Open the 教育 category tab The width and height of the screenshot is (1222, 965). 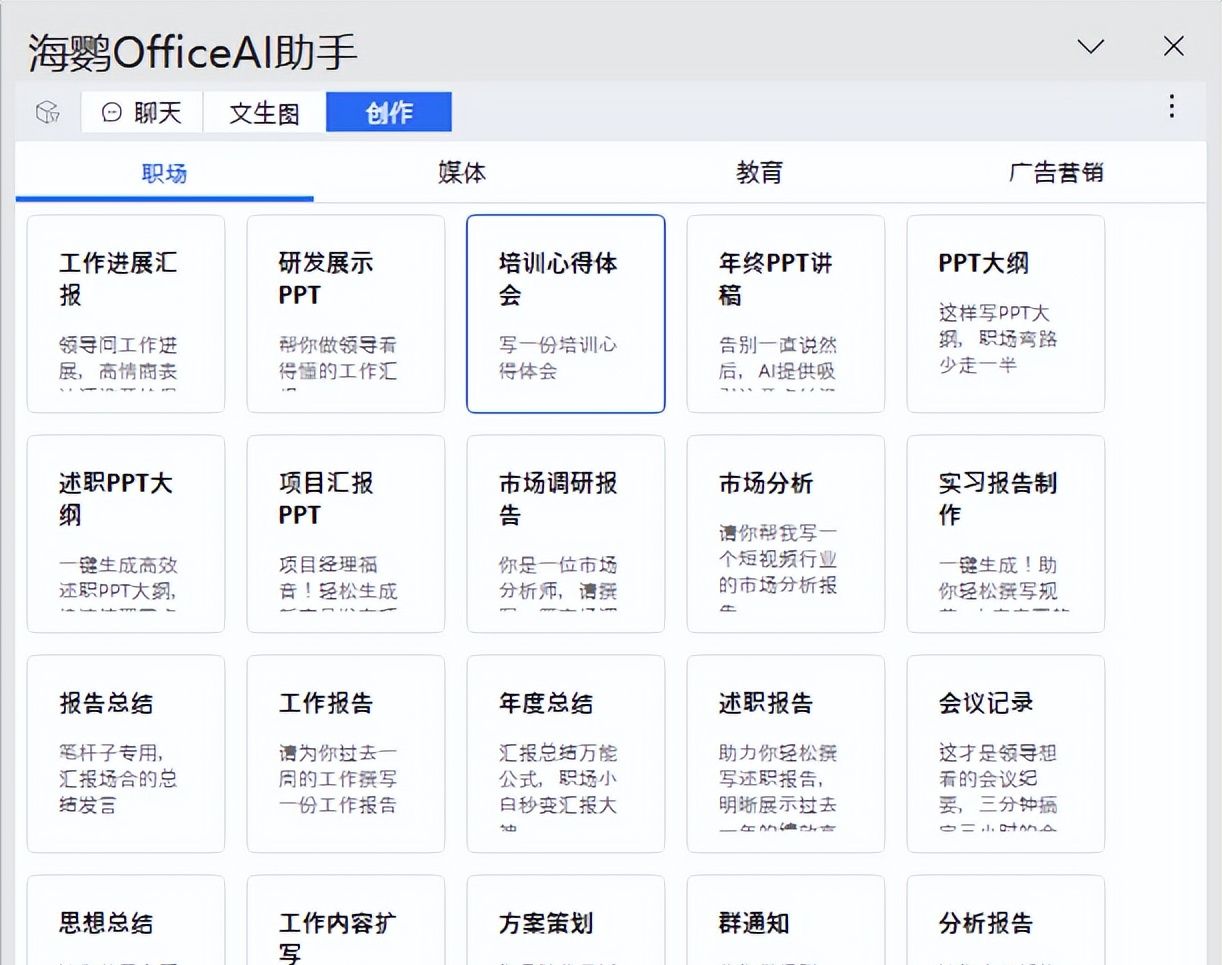[x=759, y=173]
